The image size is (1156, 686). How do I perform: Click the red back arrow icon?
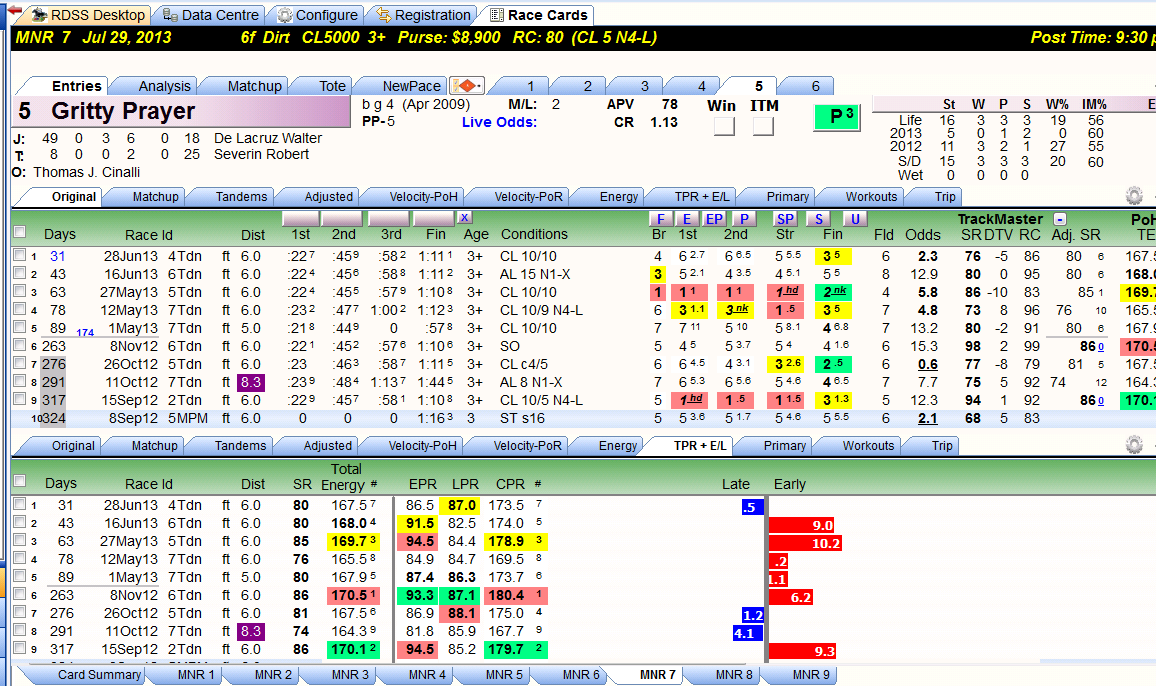tap(13, 10)
